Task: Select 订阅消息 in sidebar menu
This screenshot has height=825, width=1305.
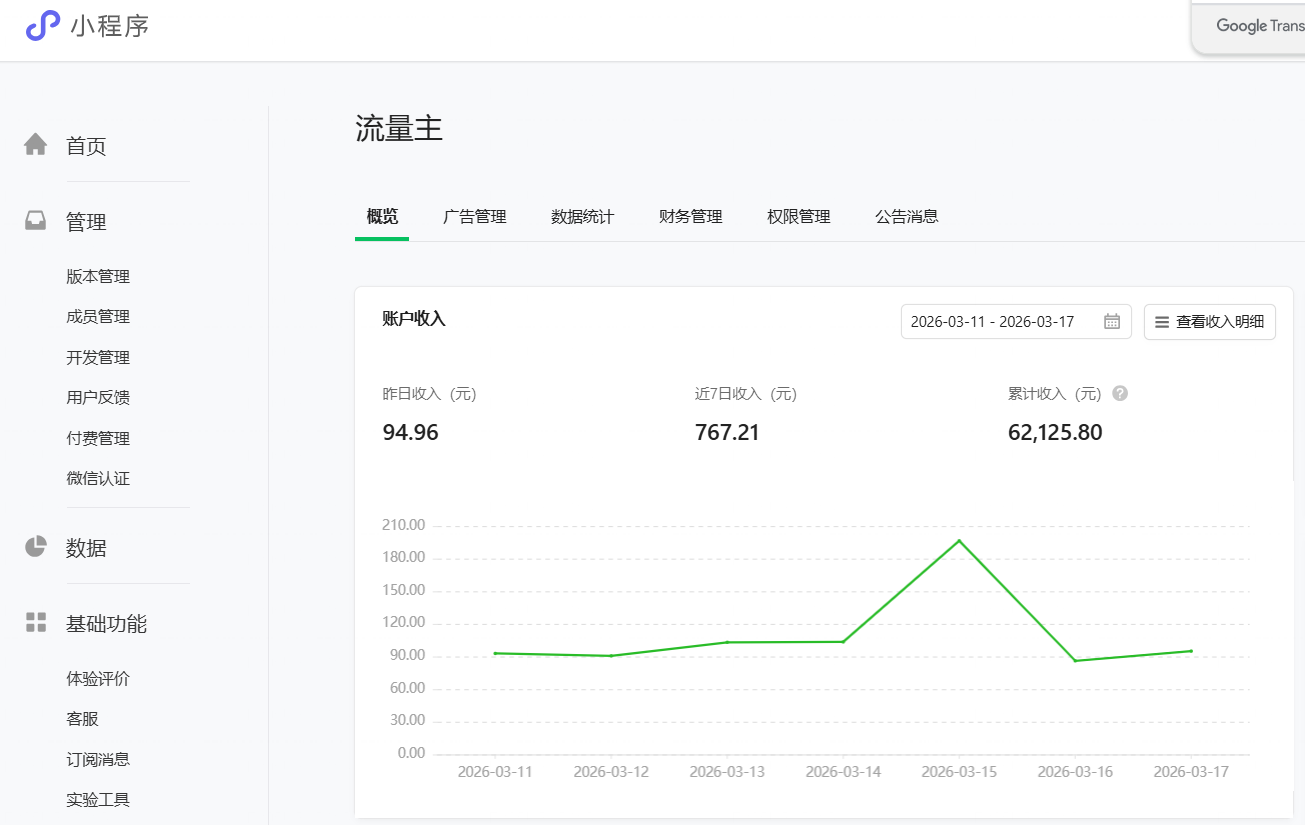Action: 100,758
